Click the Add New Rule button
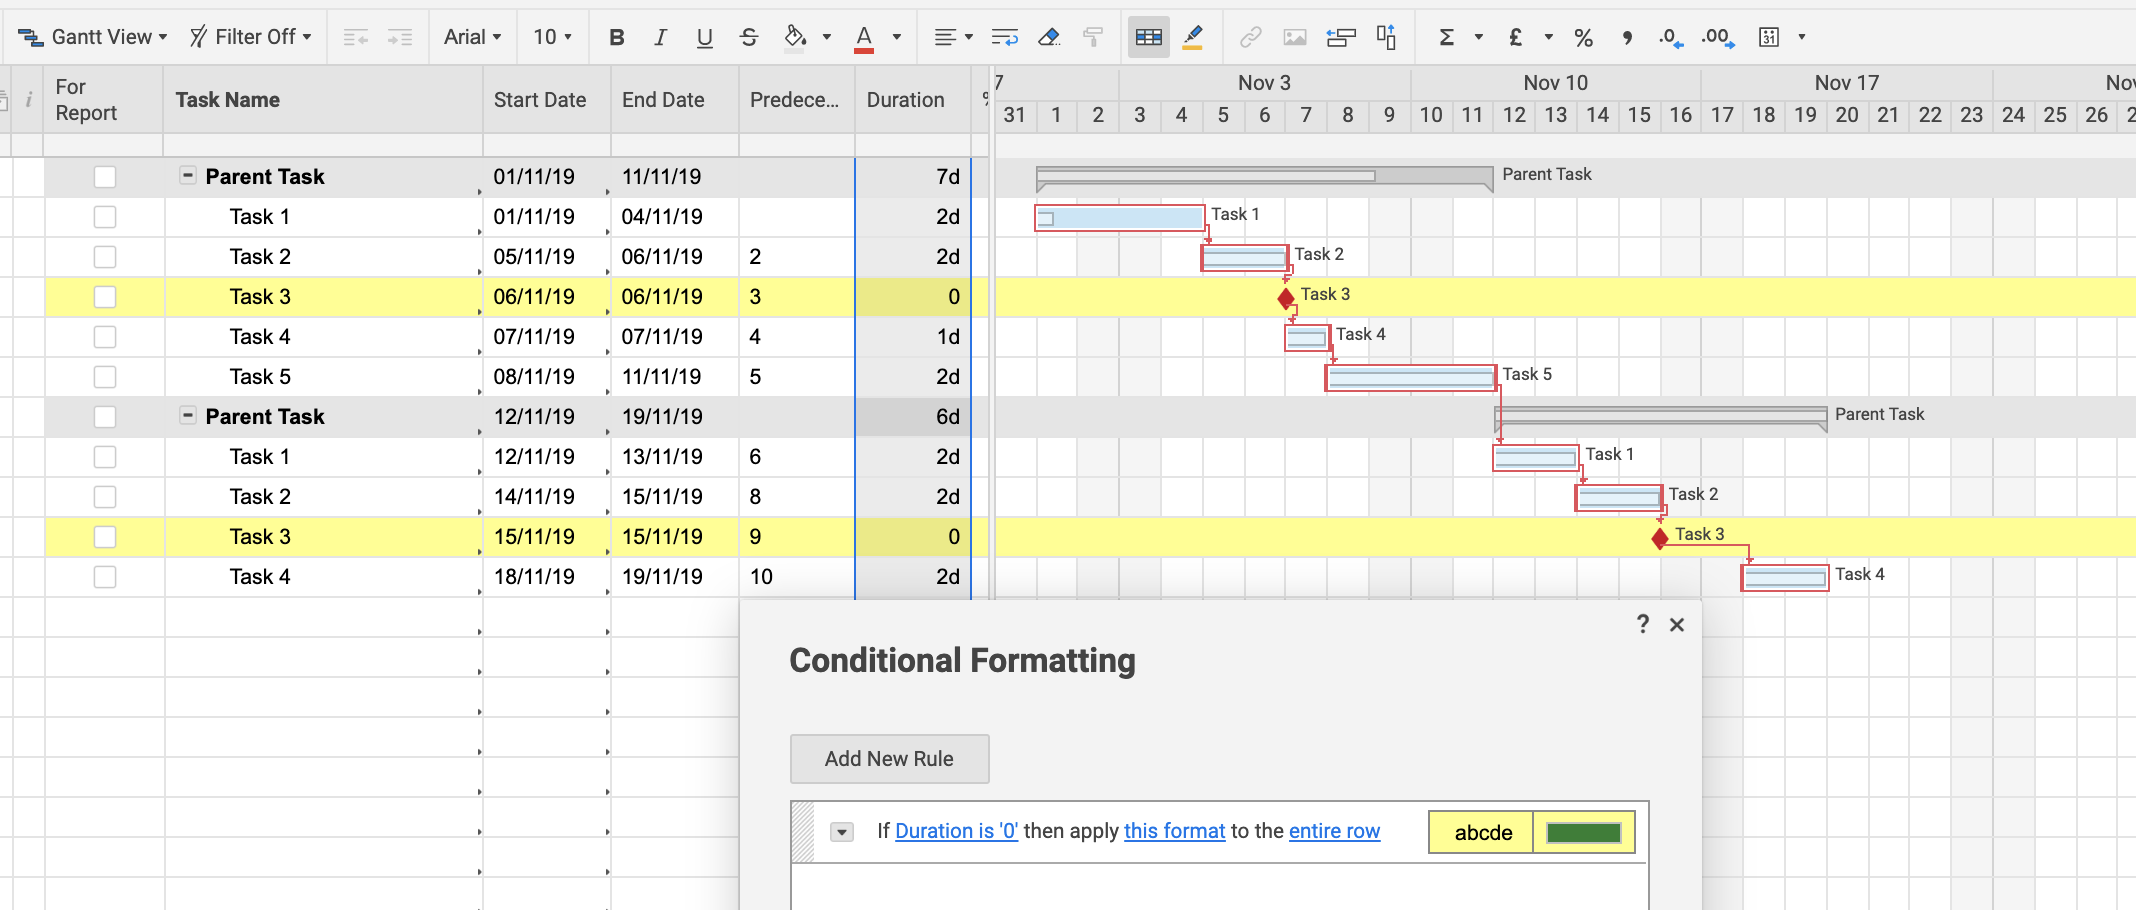The width and height of the screenshot is (2136, 910). coord(889,759)
